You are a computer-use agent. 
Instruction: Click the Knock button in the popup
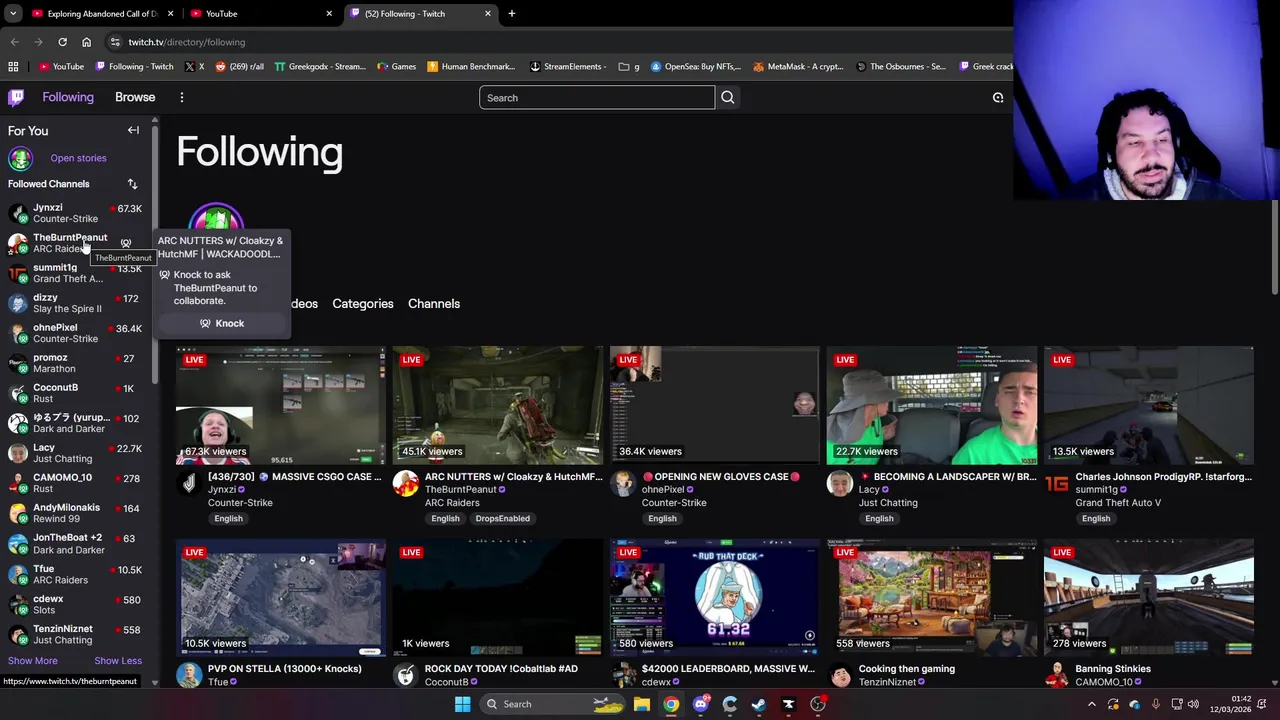(x=222, y=323)
